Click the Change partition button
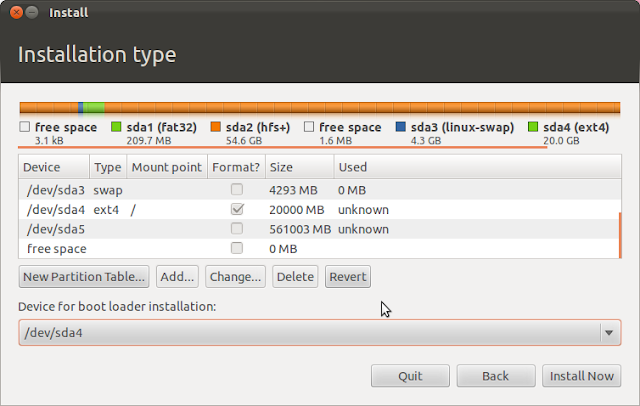The image size is (640, 406). (235, 277)
